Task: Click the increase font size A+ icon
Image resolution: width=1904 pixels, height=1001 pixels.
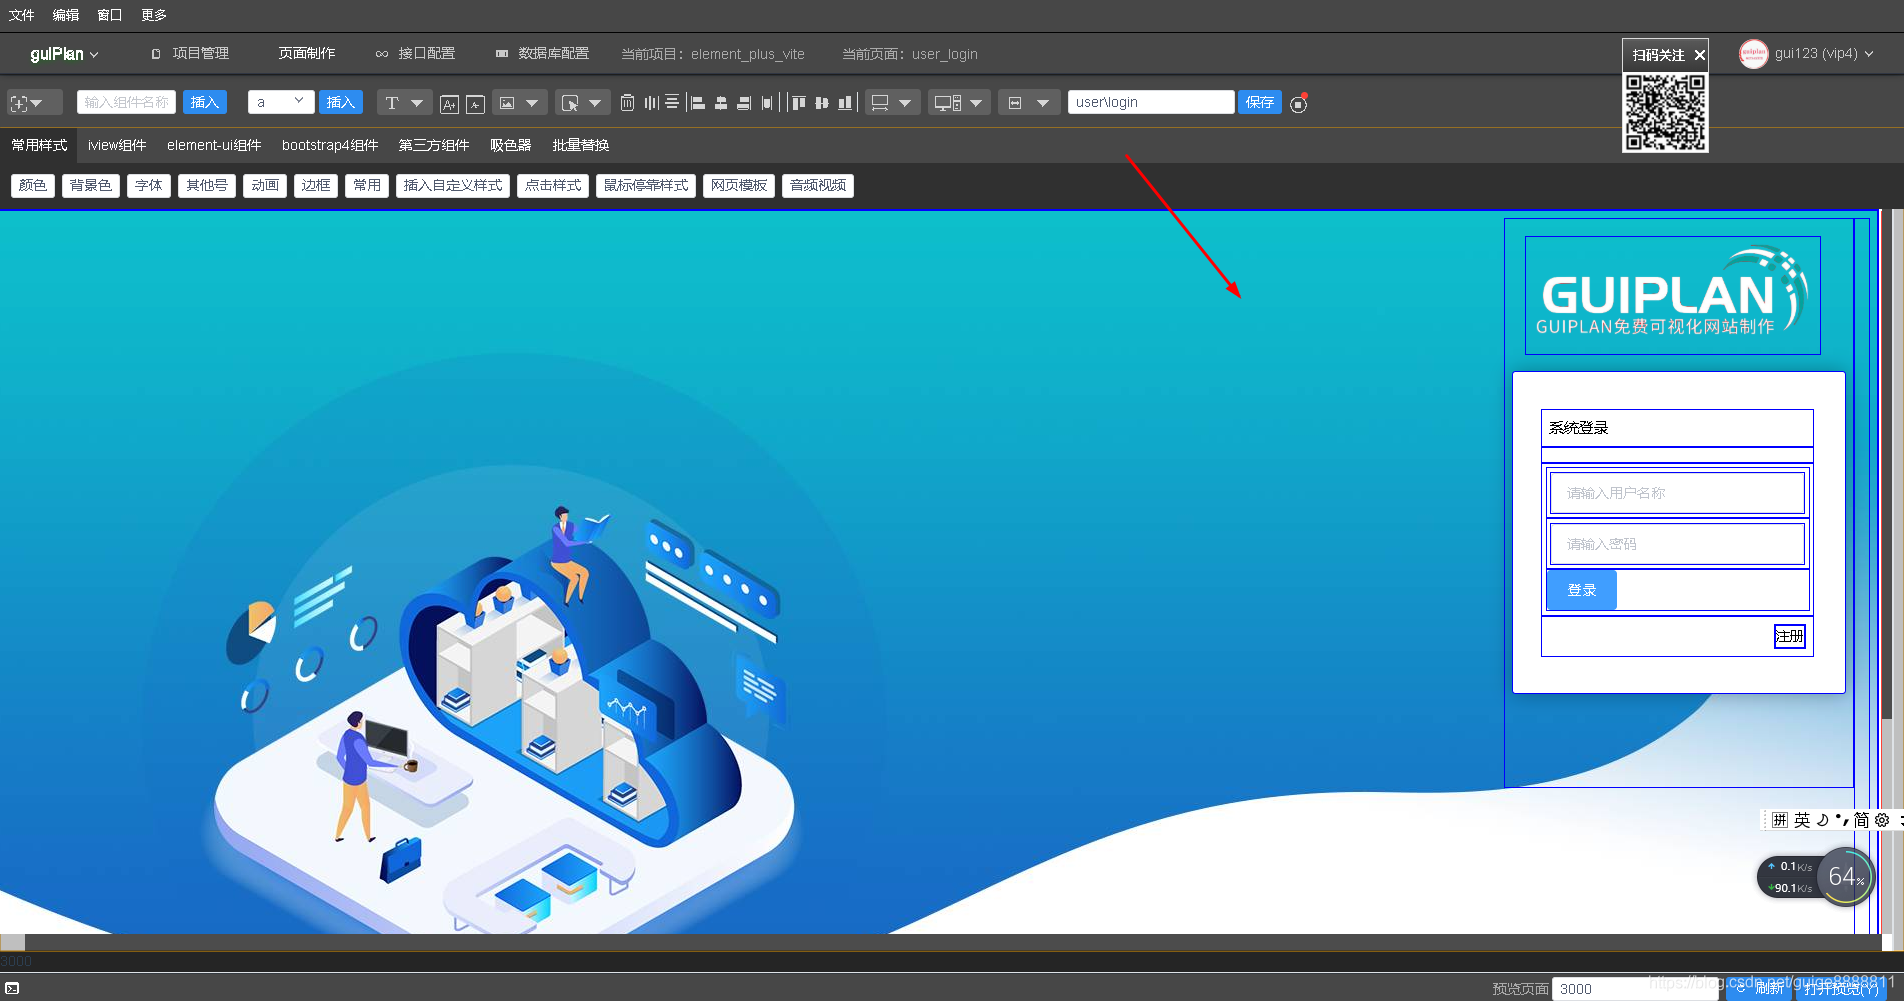Action: point(449,103)
